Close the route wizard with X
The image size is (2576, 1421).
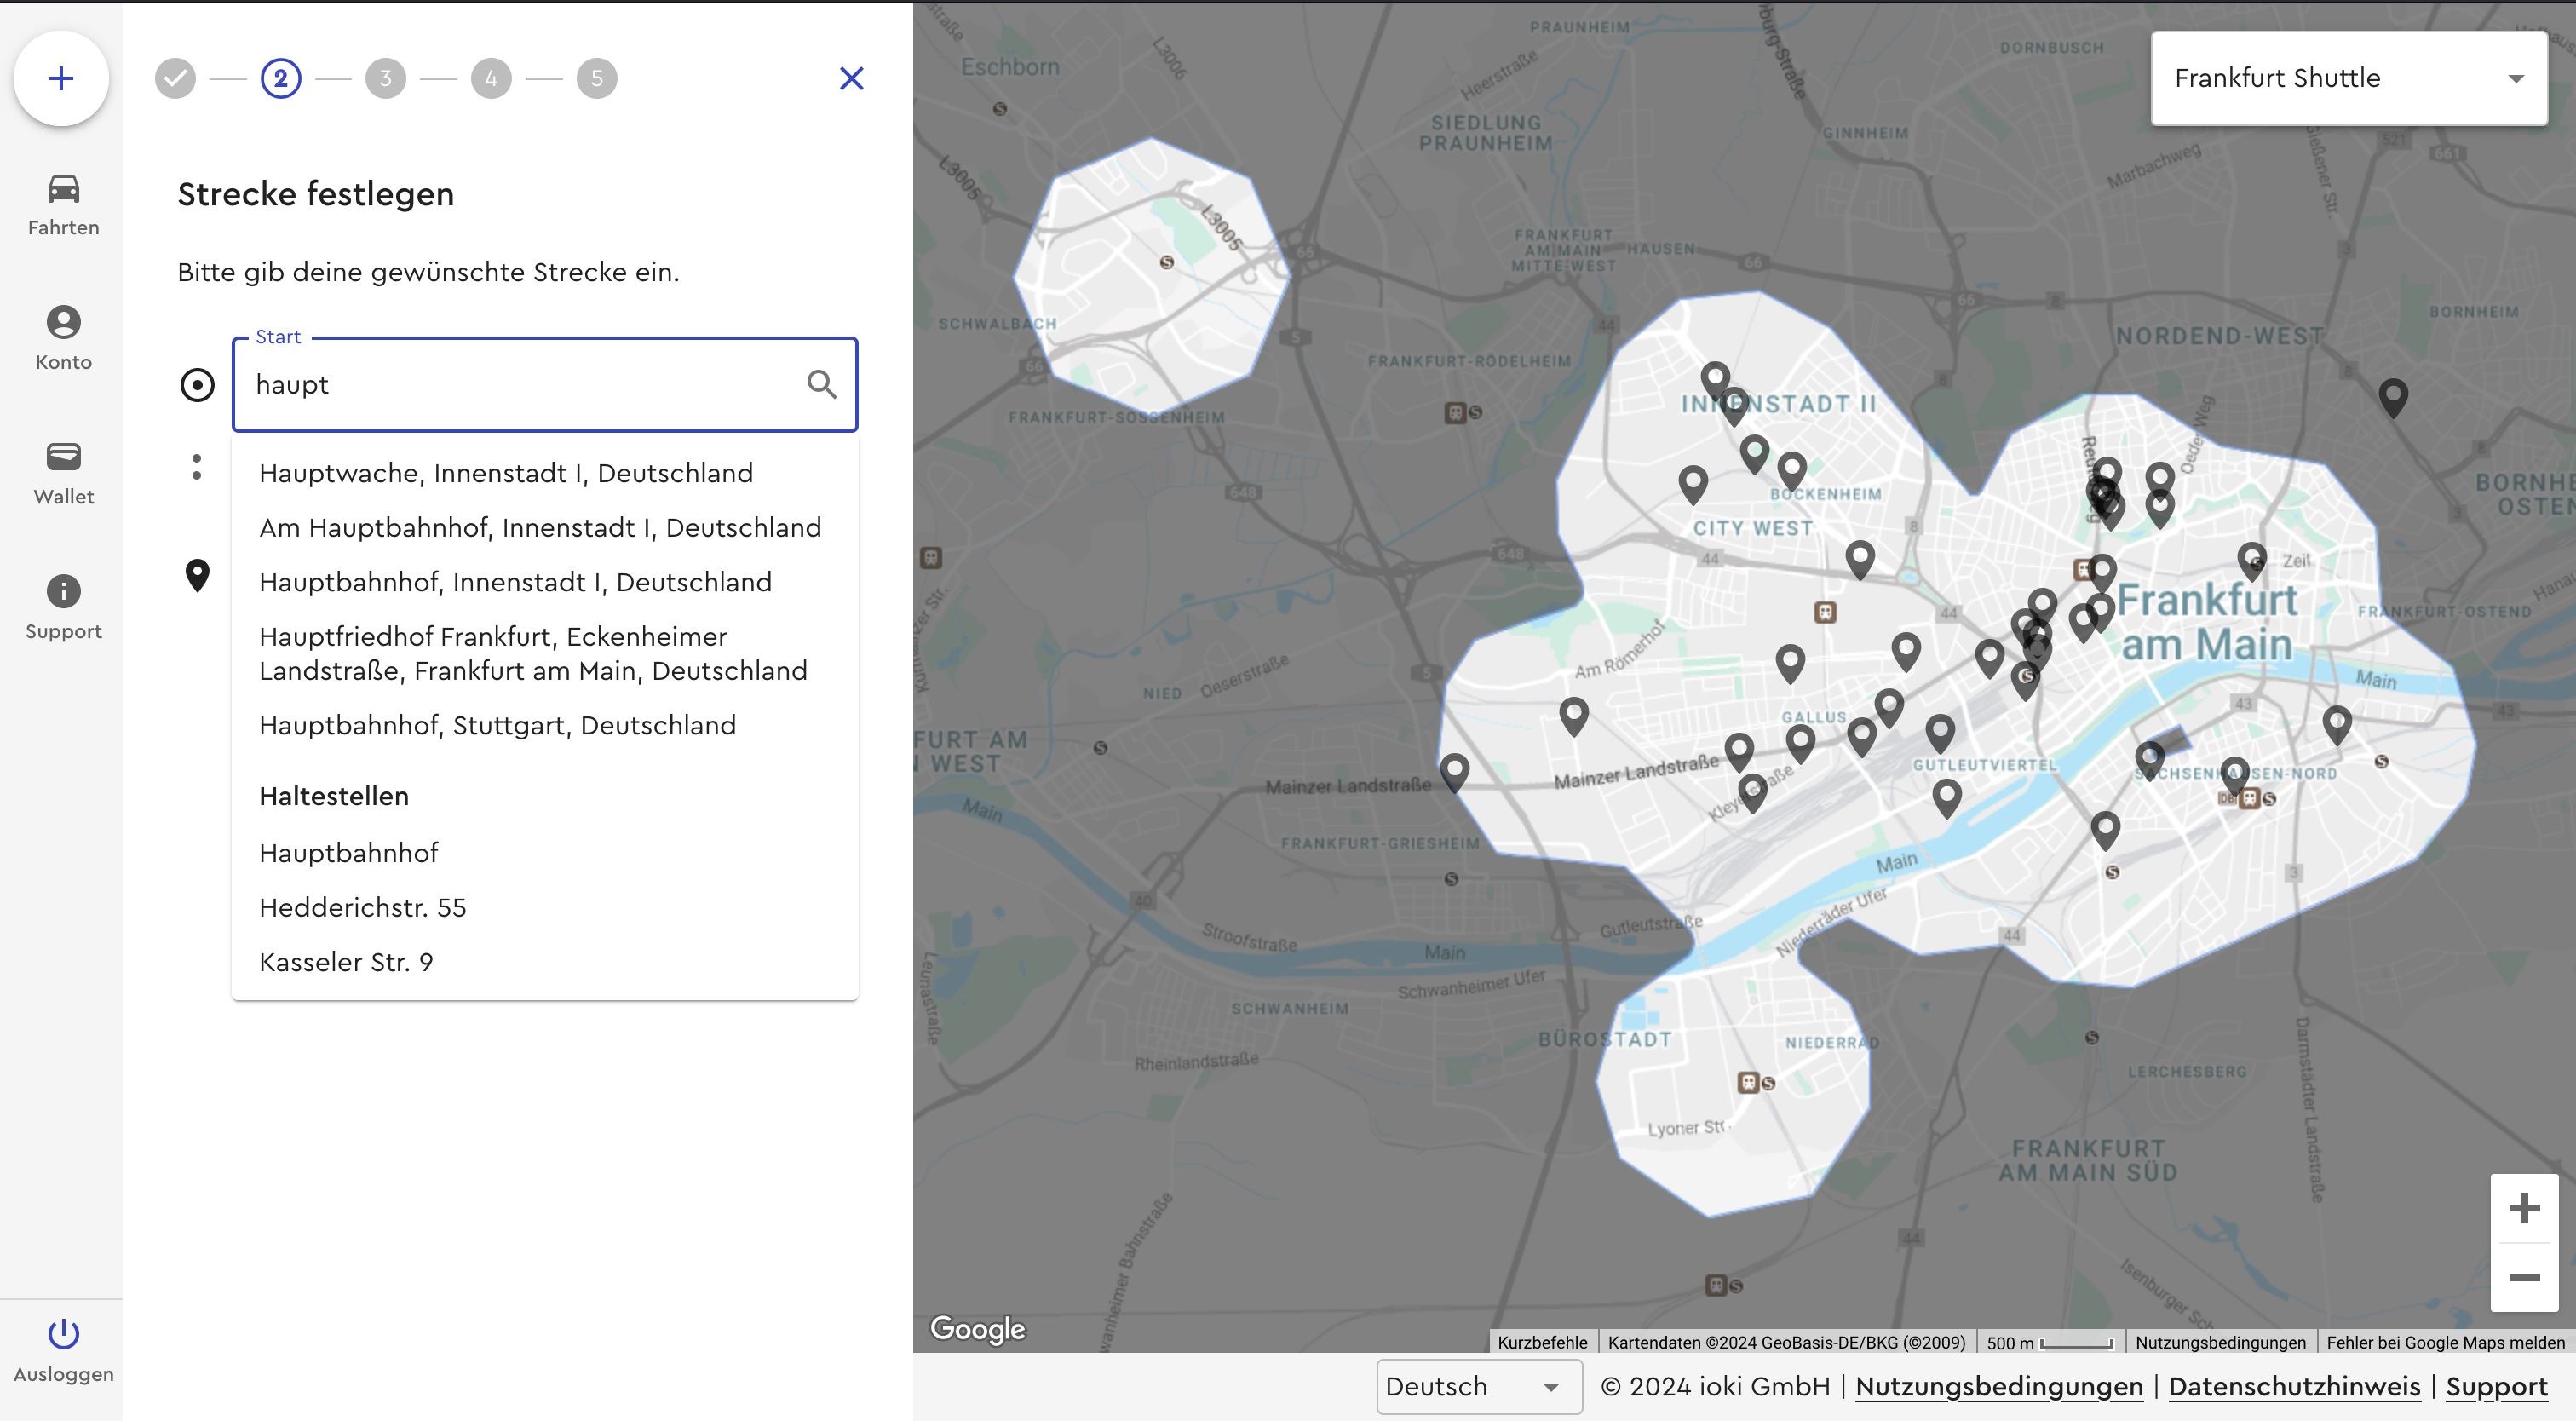(x=851, y=78)
